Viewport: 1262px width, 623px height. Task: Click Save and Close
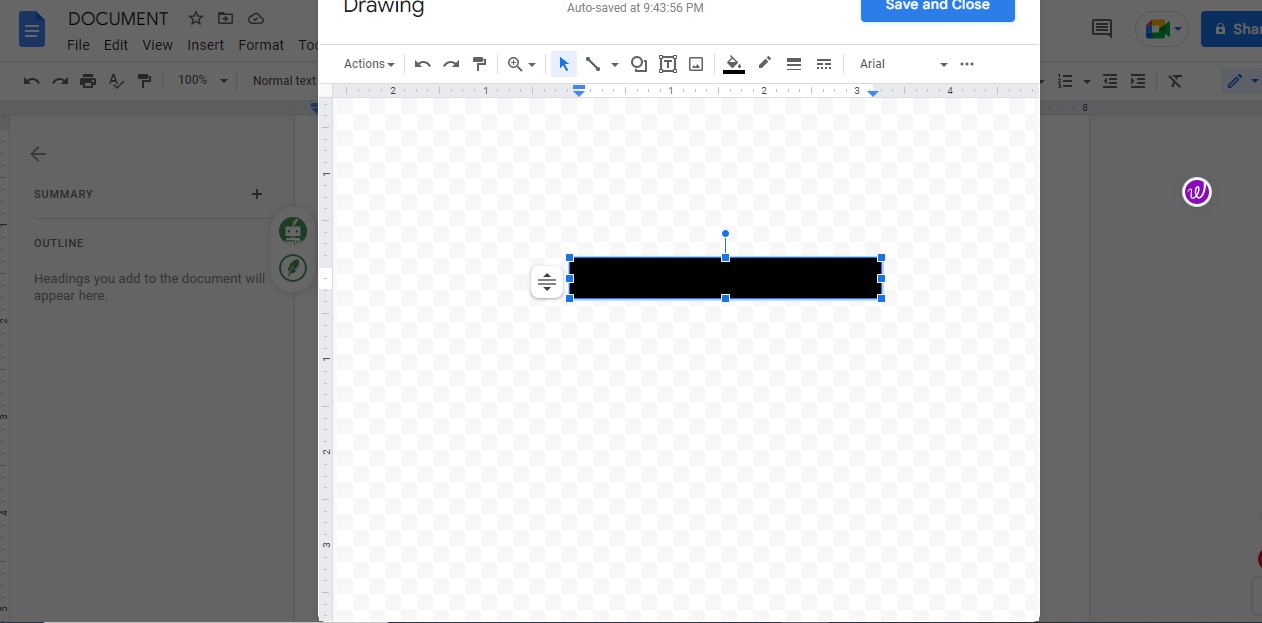tap(936, 5)
